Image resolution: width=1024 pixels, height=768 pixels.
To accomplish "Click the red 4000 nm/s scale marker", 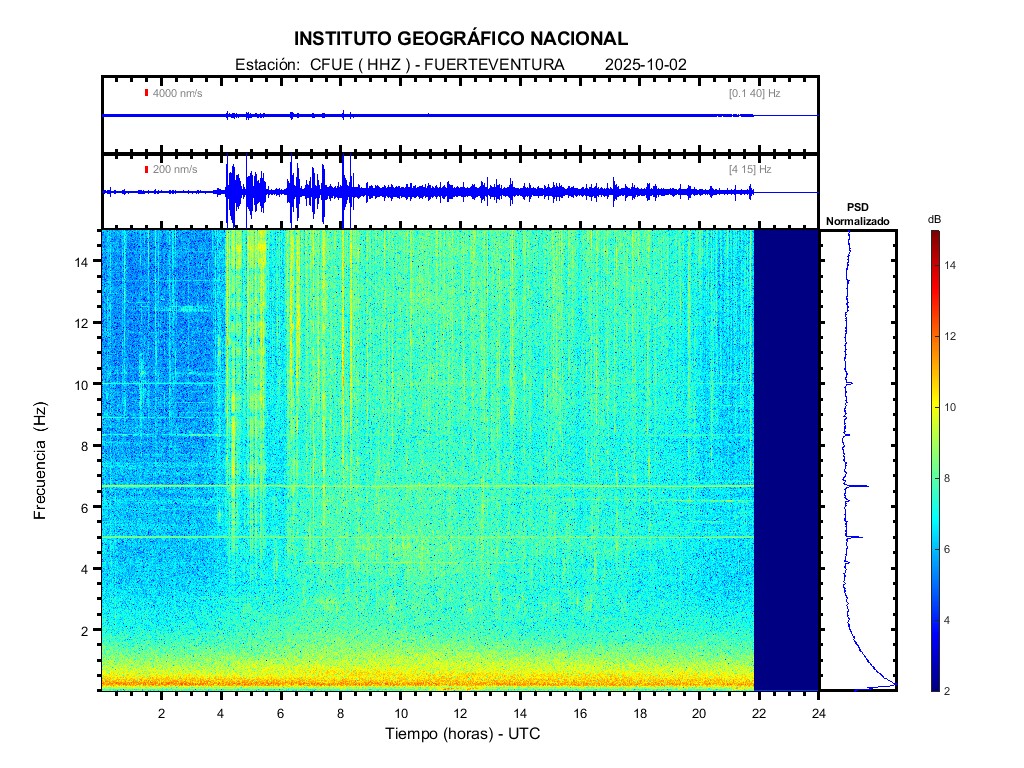I will click(146, 93).
